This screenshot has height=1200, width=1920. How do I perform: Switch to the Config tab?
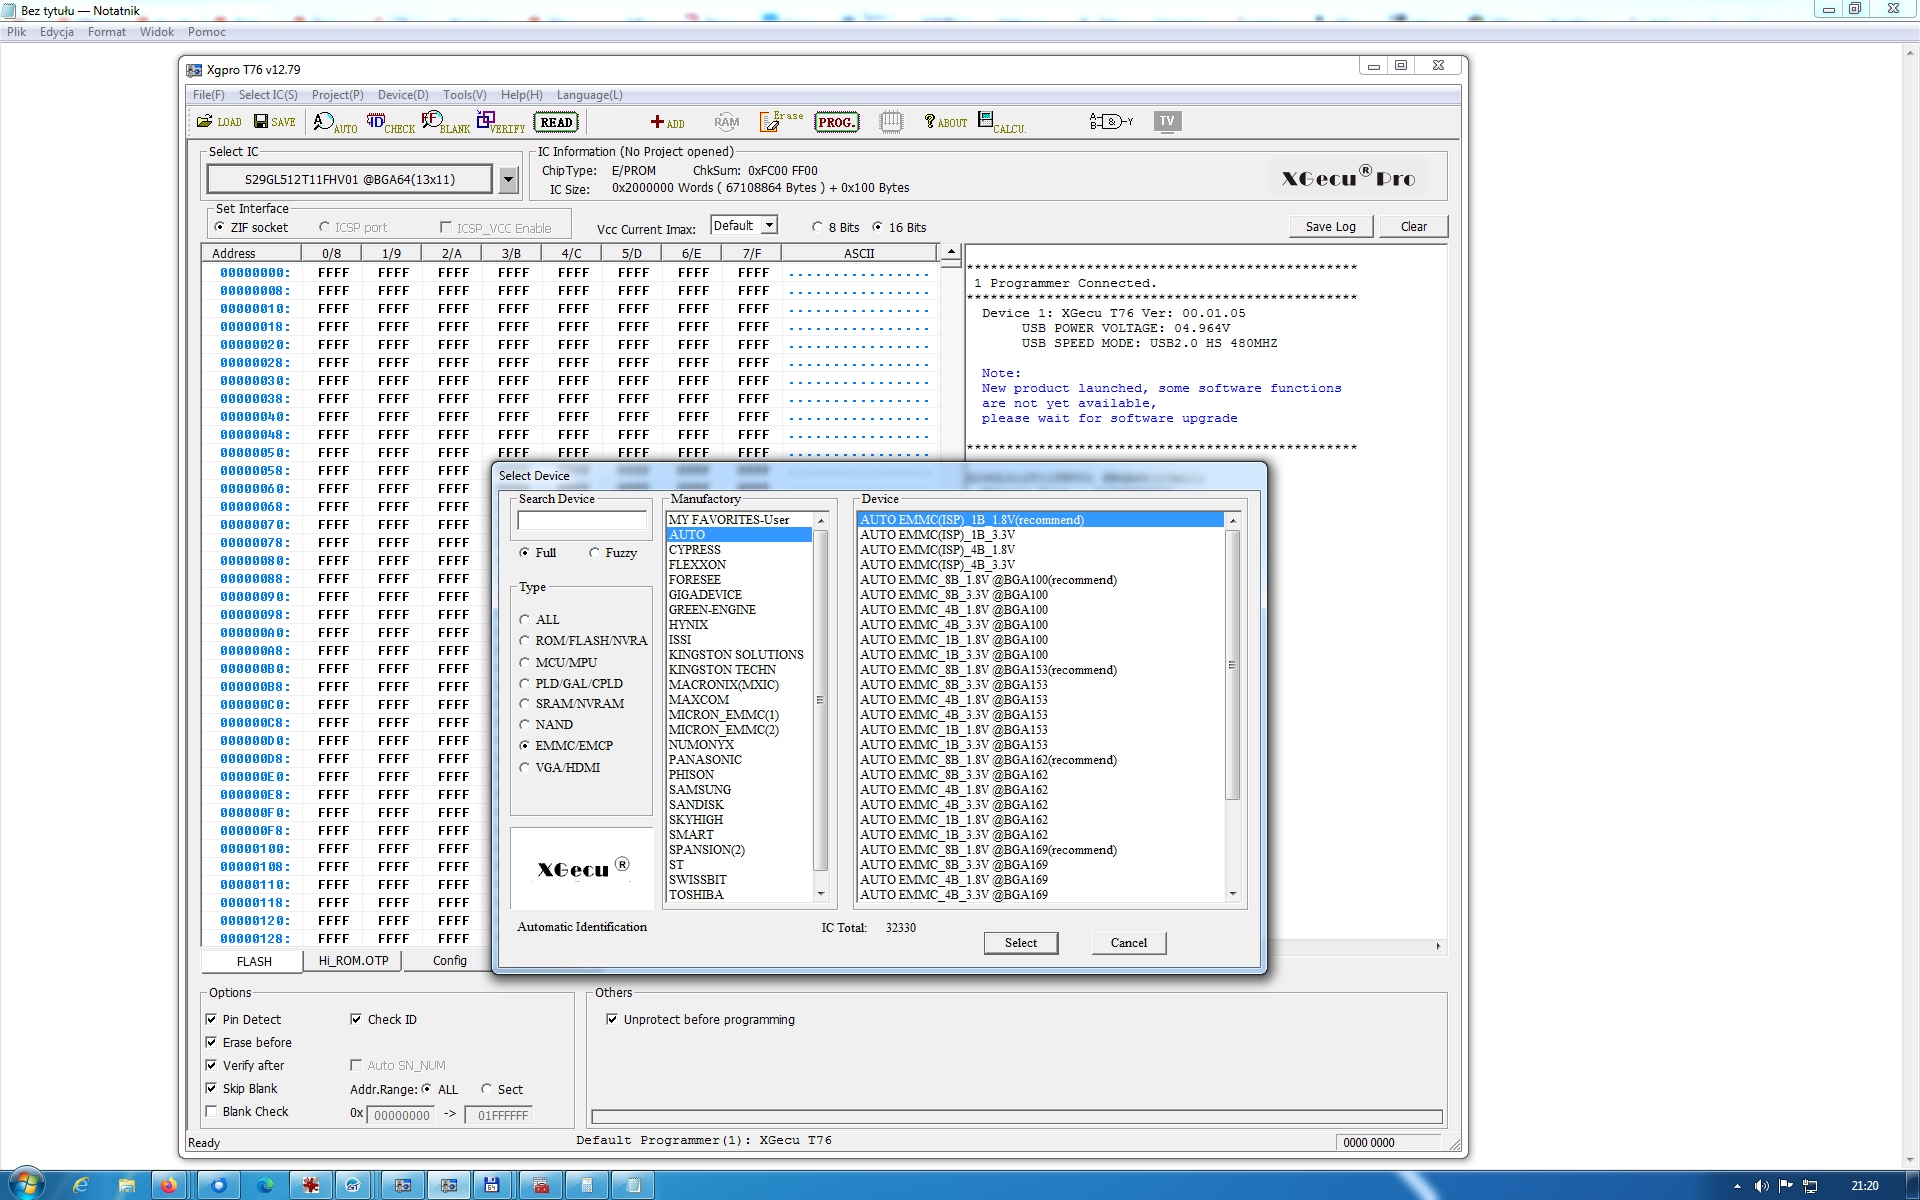(x=449, y=961)
